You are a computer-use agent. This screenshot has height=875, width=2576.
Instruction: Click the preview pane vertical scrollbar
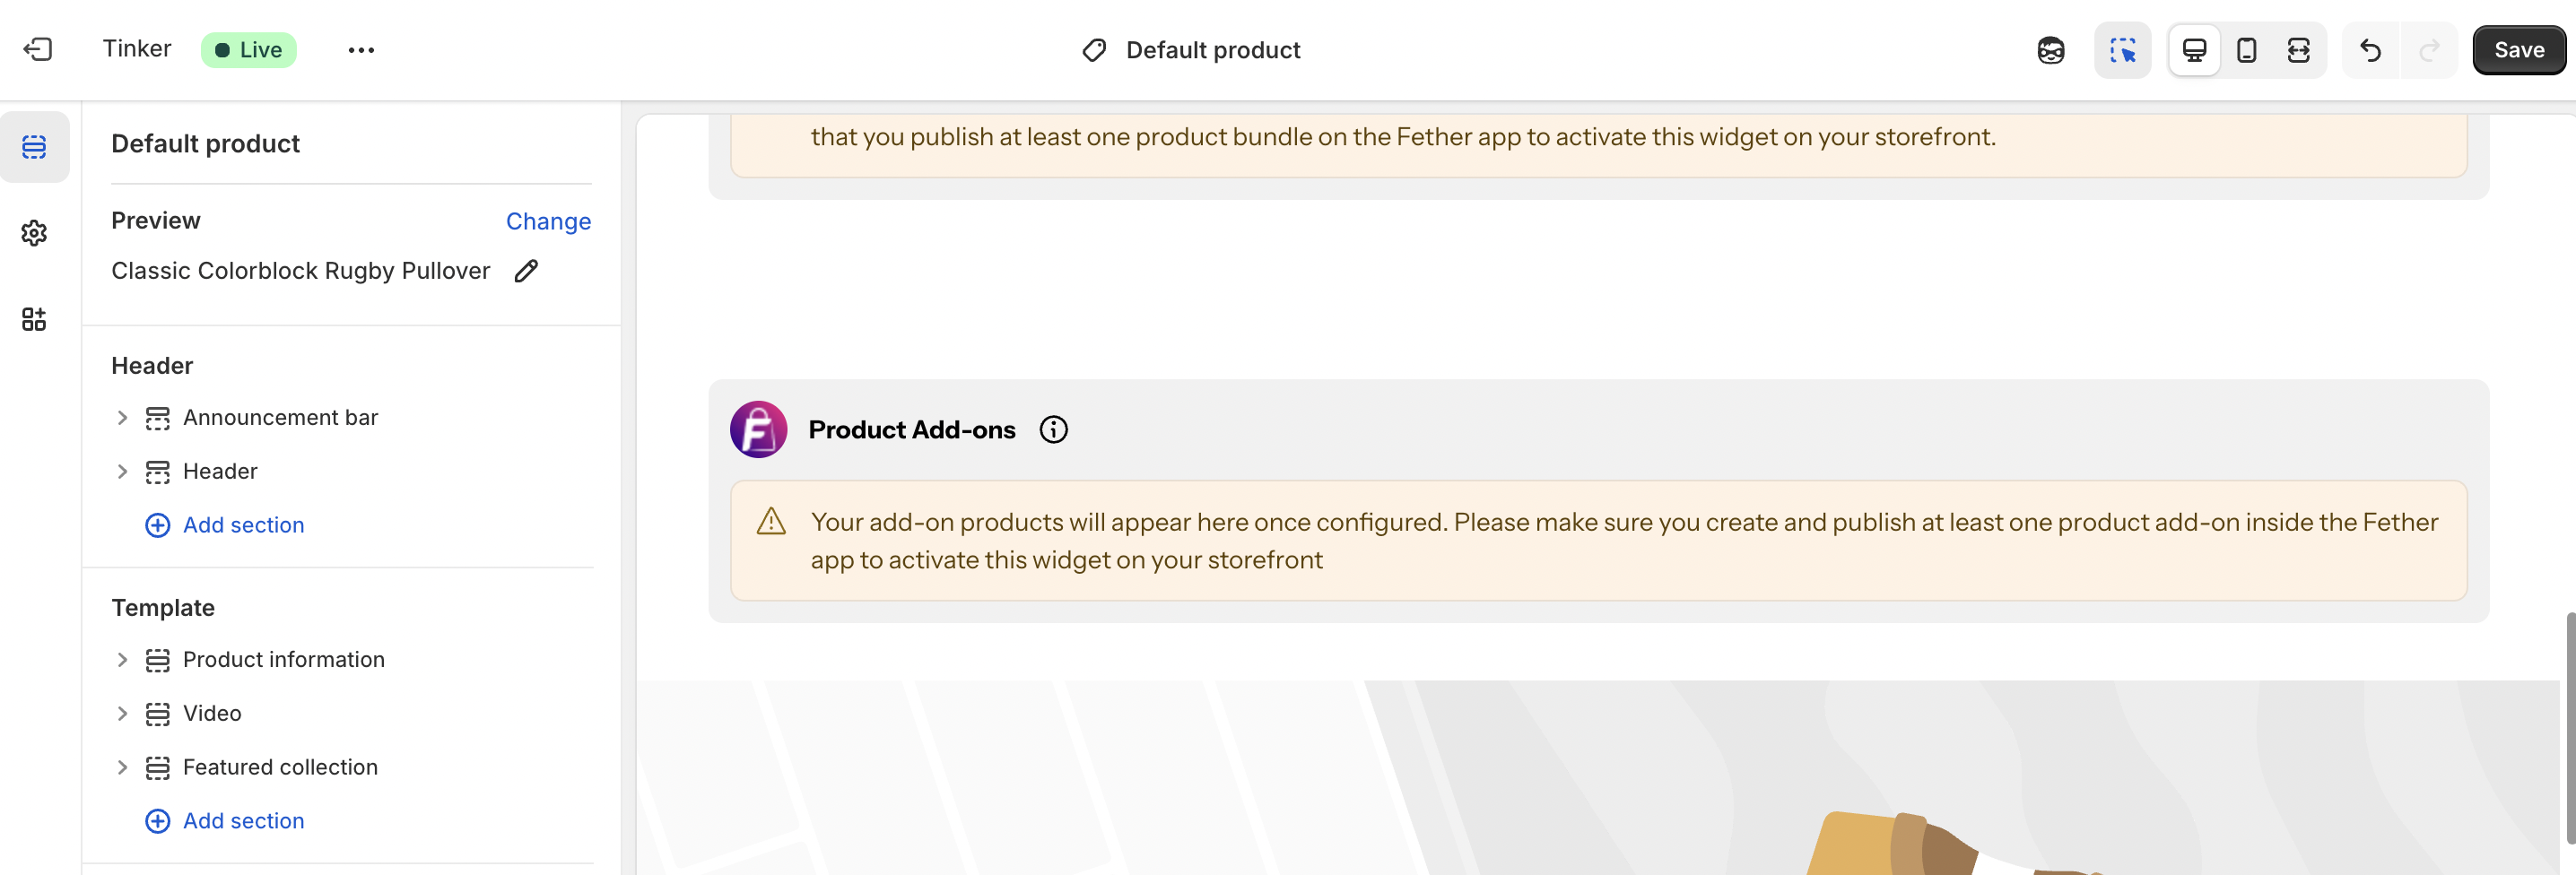[x=2568, y=728]
